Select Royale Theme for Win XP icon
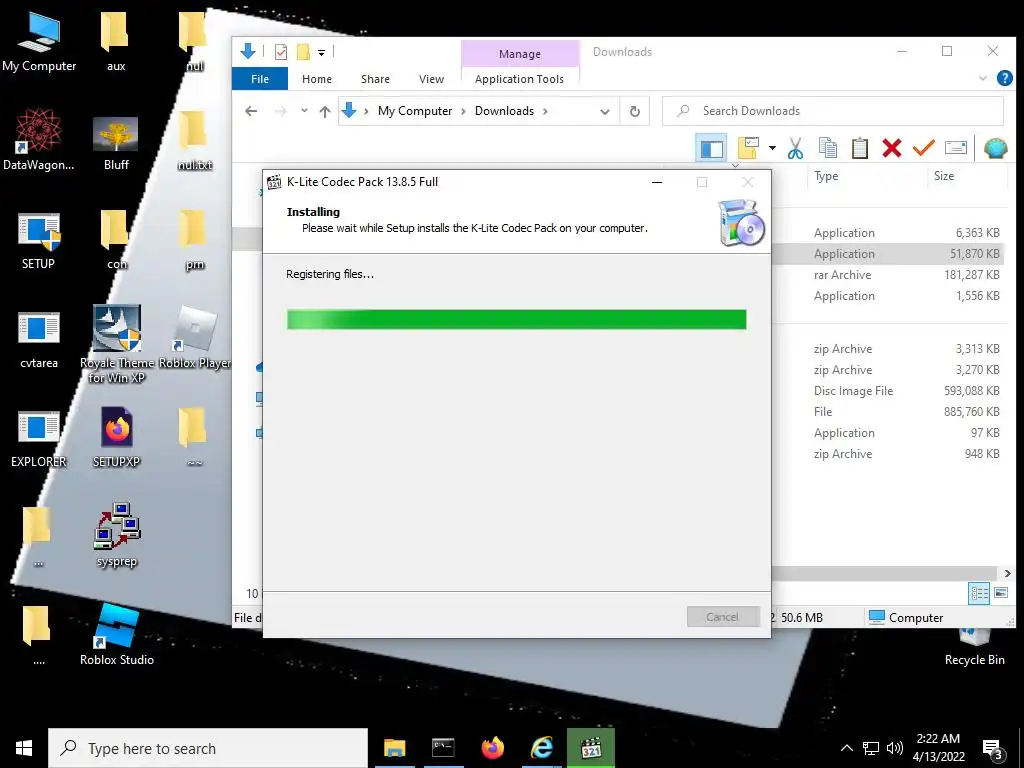The image size is (1024, 768). point(117,344)
